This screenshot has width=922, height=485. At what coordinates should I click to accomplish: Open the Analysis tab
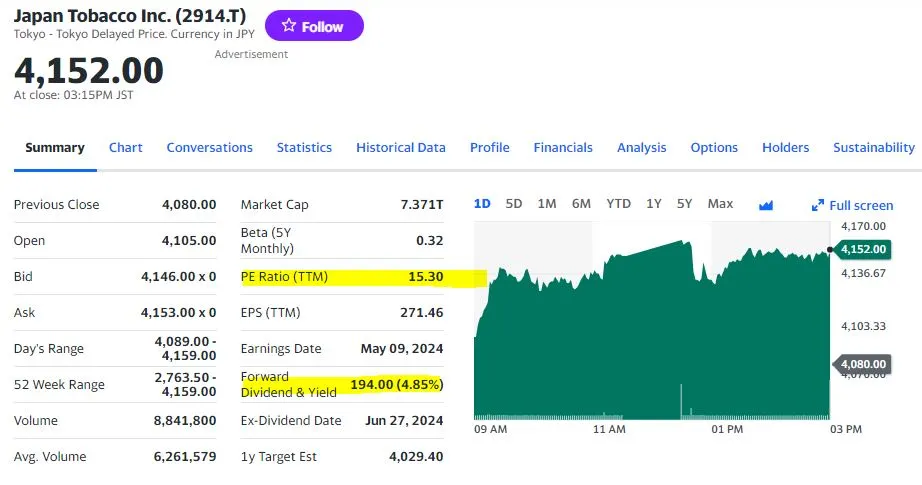coord(642,148)
